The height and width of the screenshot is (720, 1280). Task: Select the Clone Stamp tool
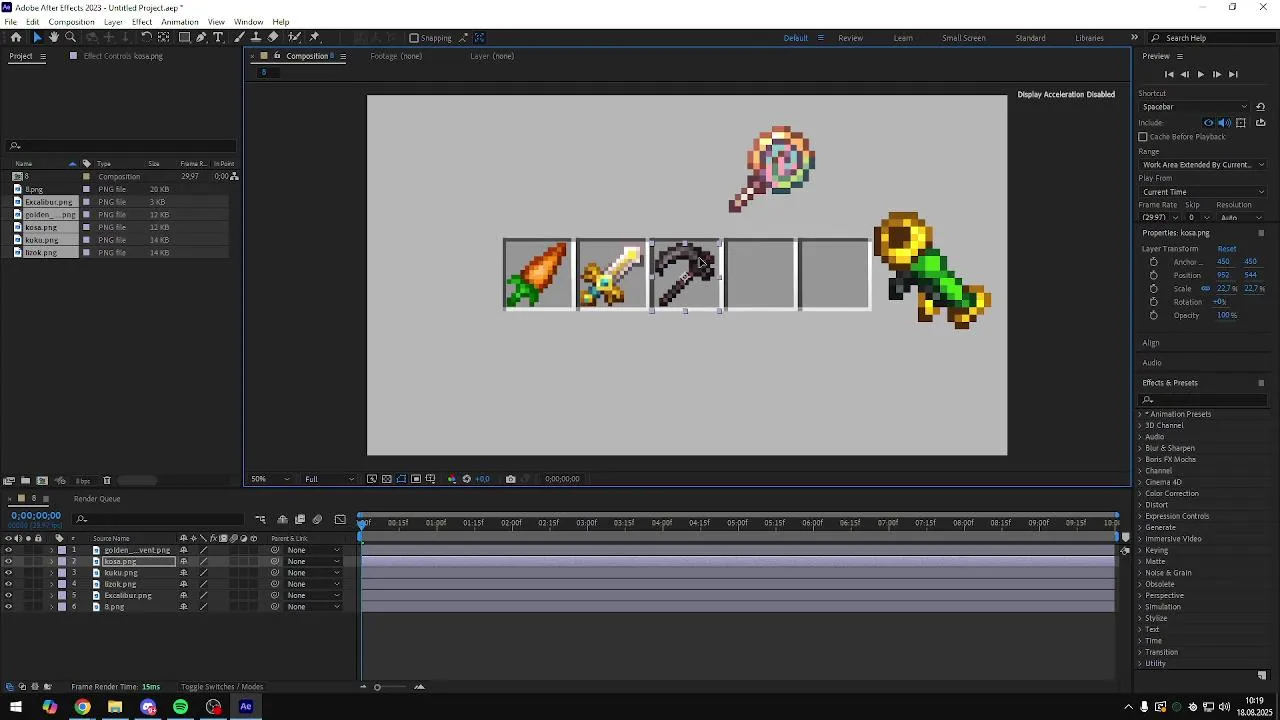pos(256,37)
